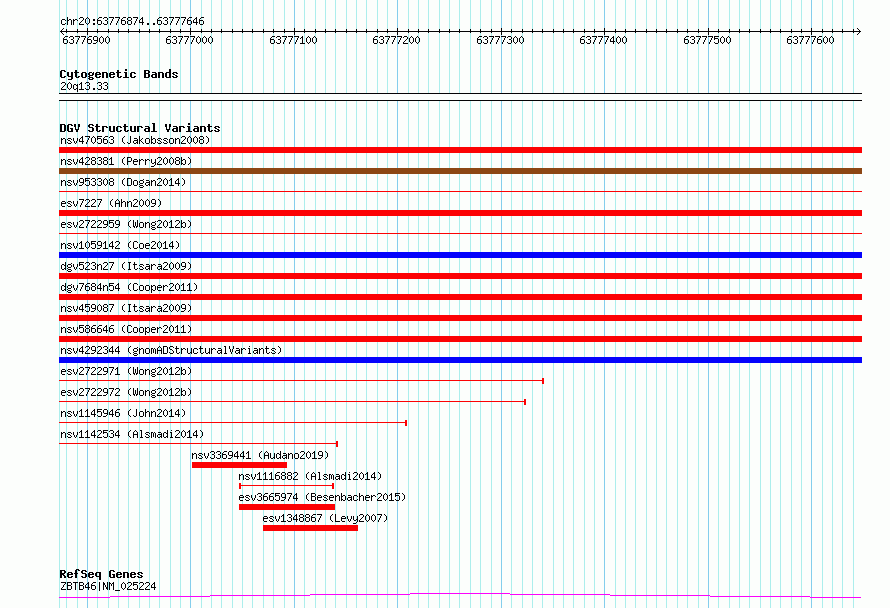Click the 63777600 ruler position label

(x=810, y=40)
